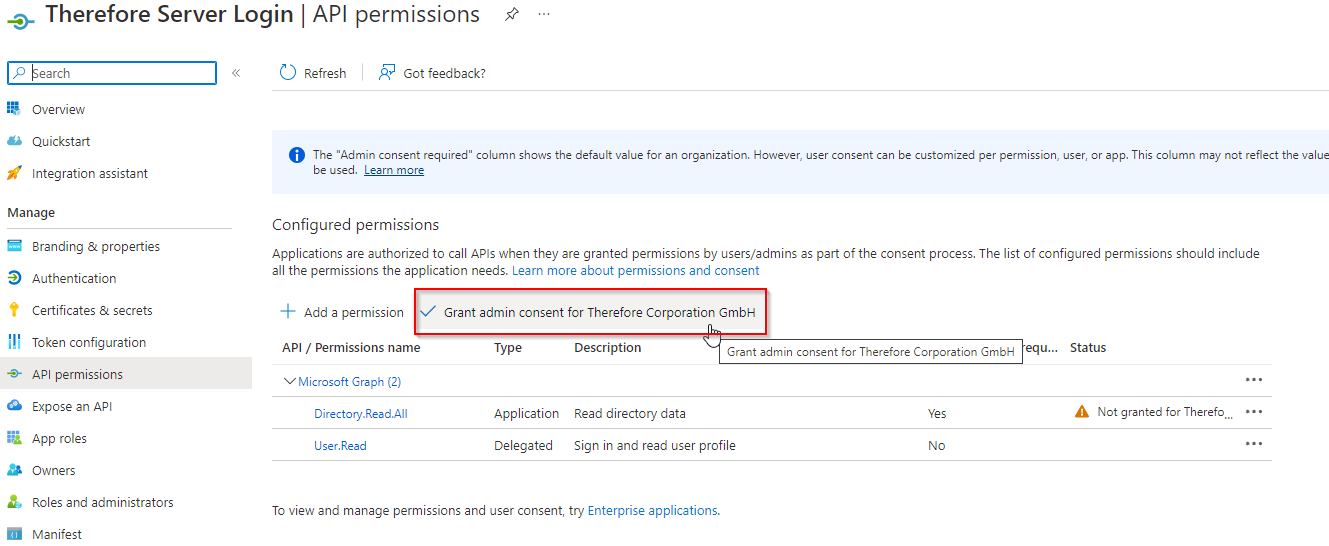
Task: Click Add a permission
Action: pos(342,312)
